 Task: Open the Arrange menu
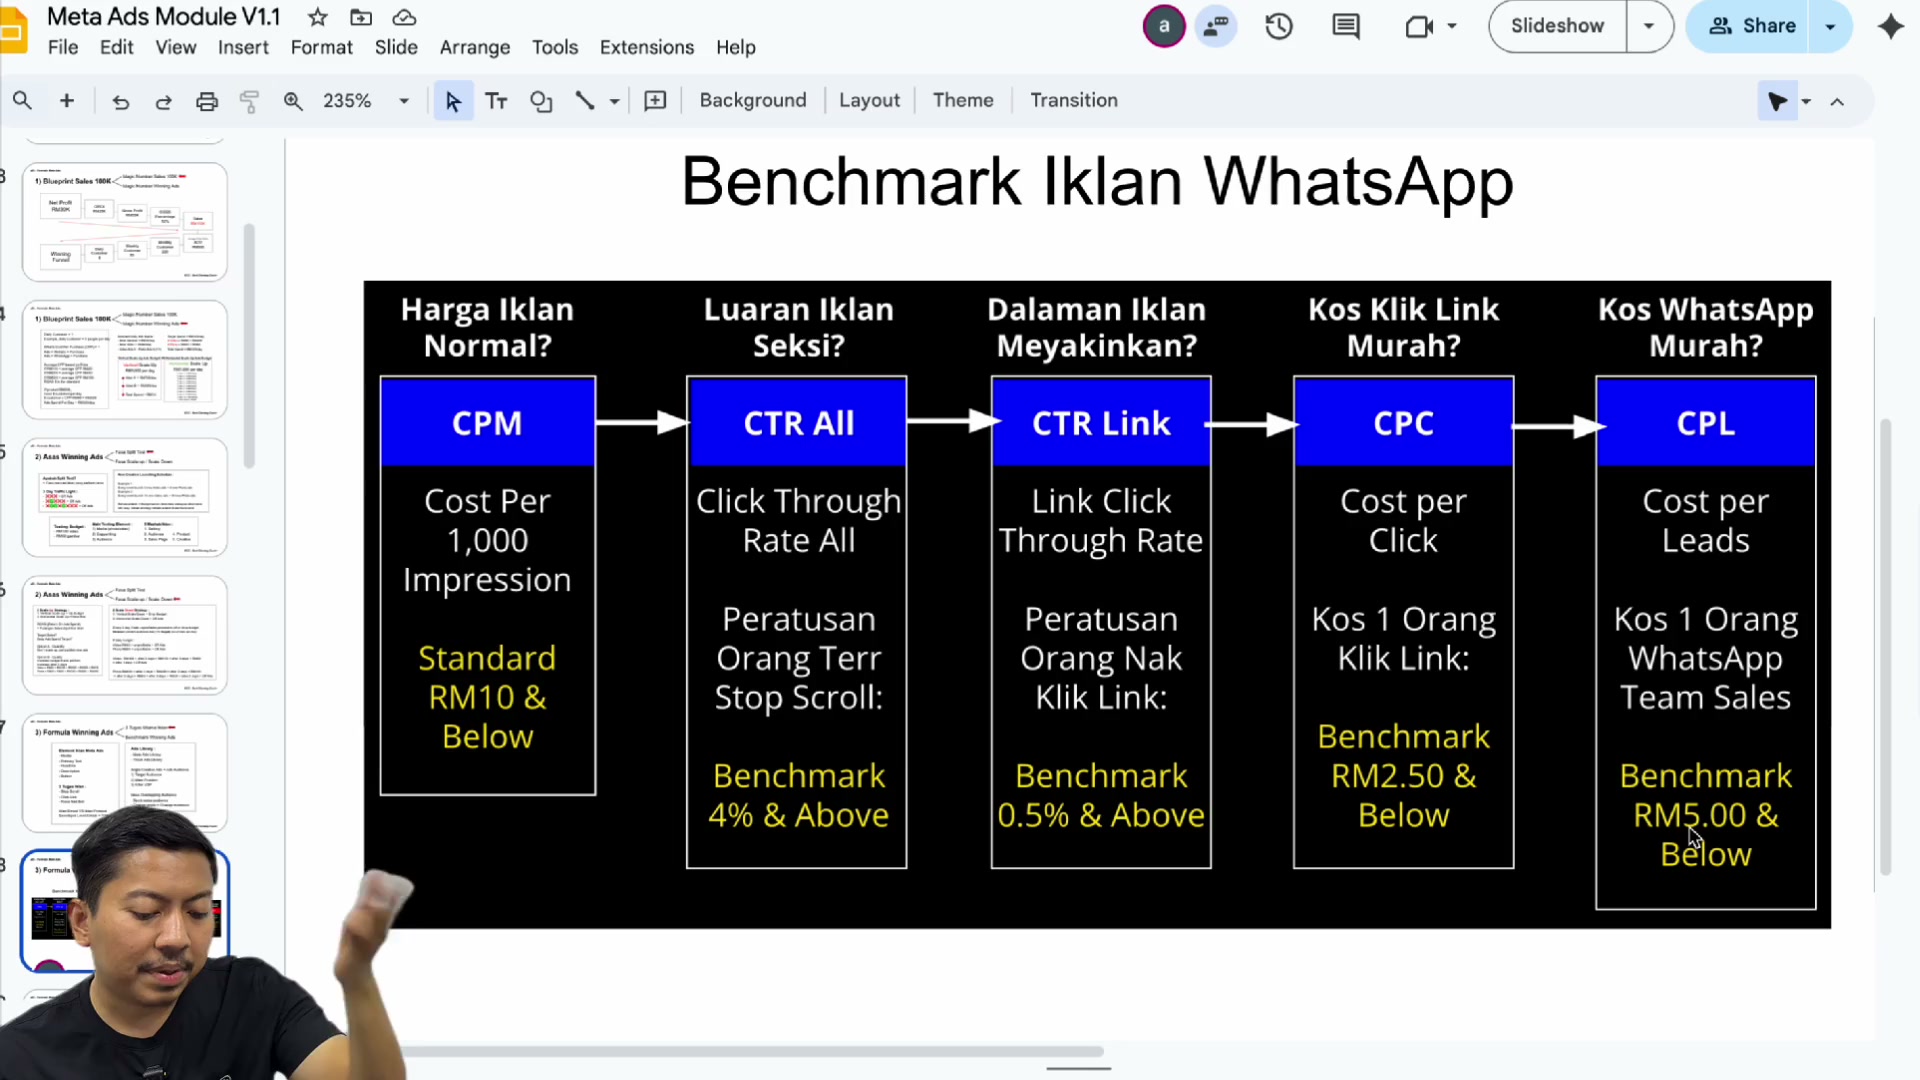coord(475,47)
